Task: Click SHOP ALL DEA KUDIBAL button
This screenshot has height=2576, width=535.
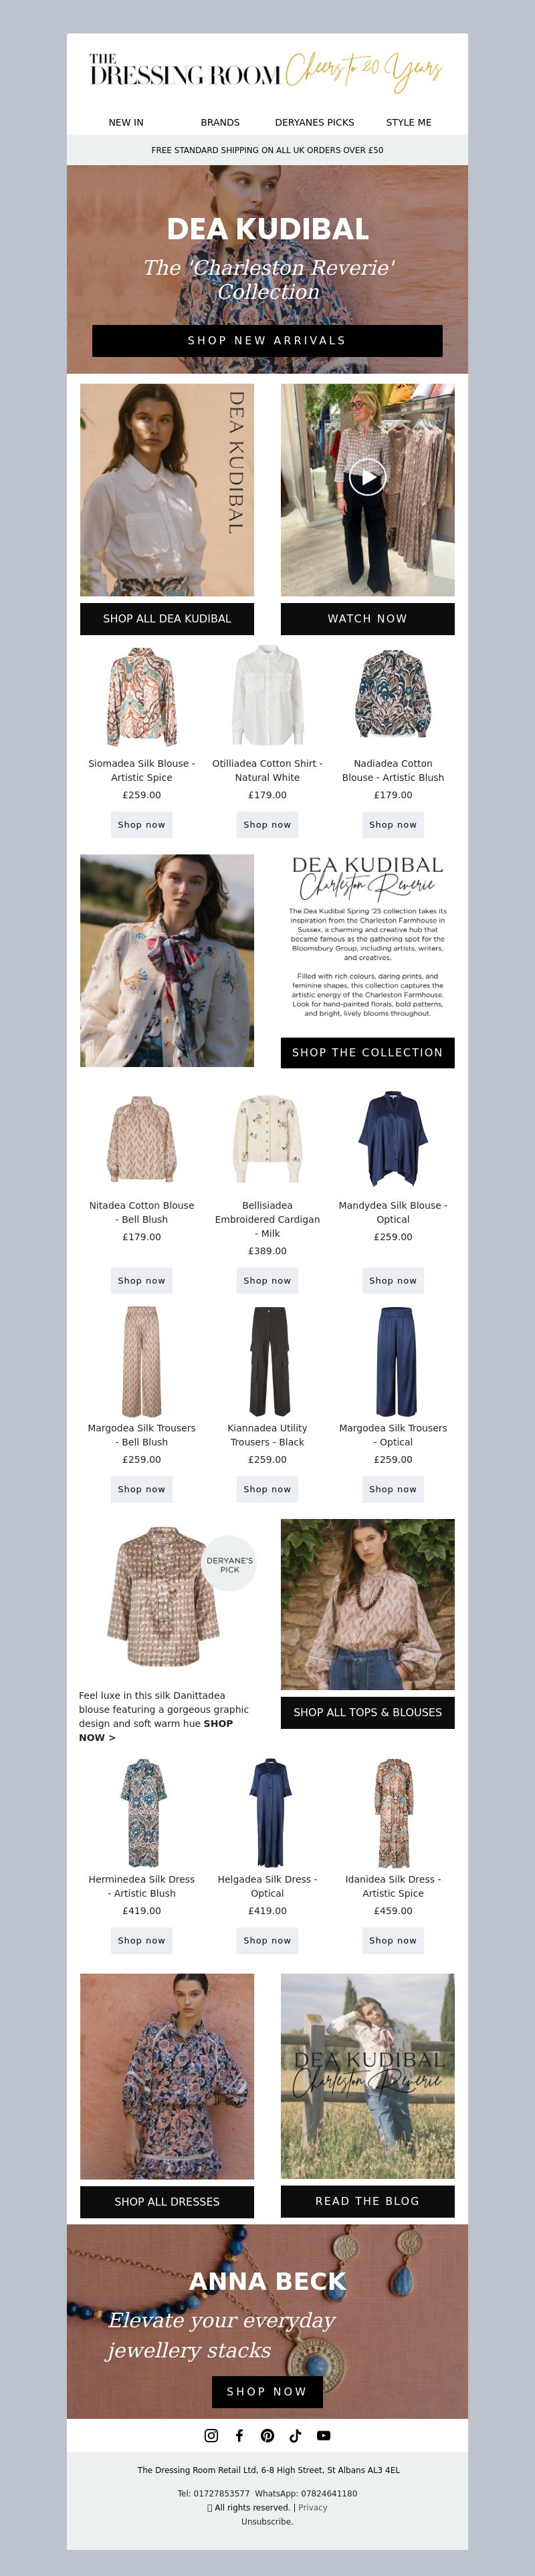Action: 167,618
